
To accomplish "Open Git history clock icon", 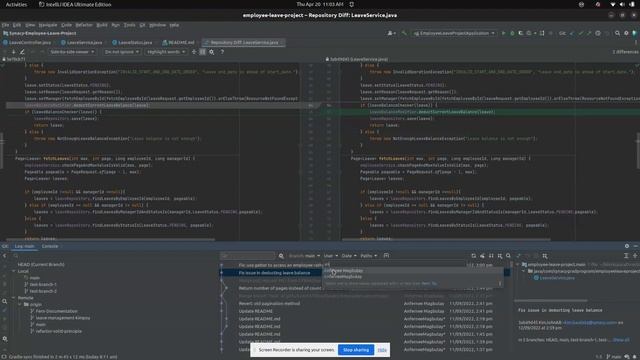I will [598, 33].
